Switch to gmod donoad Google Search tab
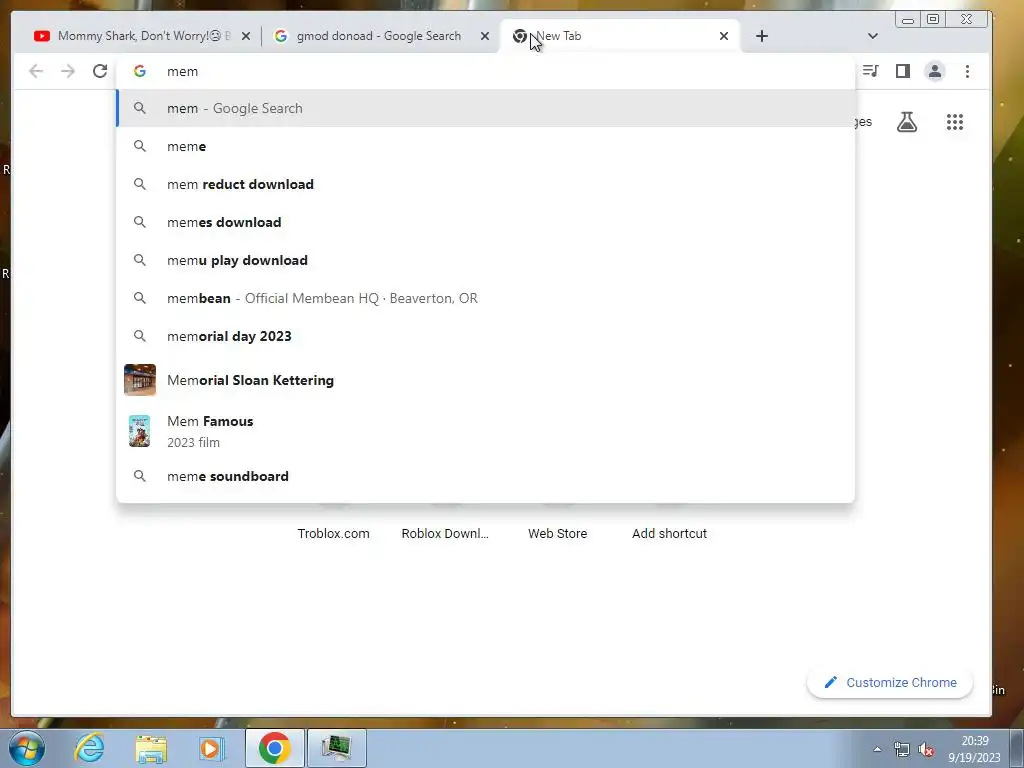The image size is (1024, 768). [379, 36]
